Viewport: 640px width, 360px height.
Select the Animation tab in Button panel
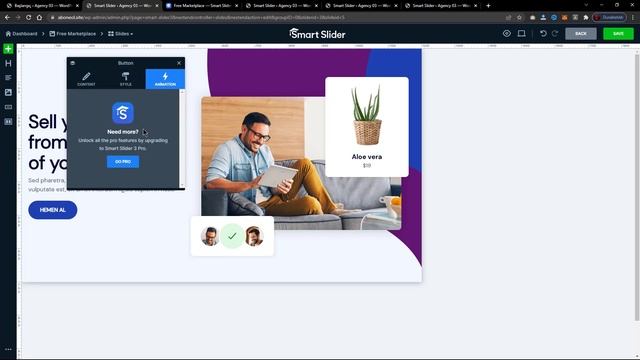pyautogui.click(x=165, y=79)
